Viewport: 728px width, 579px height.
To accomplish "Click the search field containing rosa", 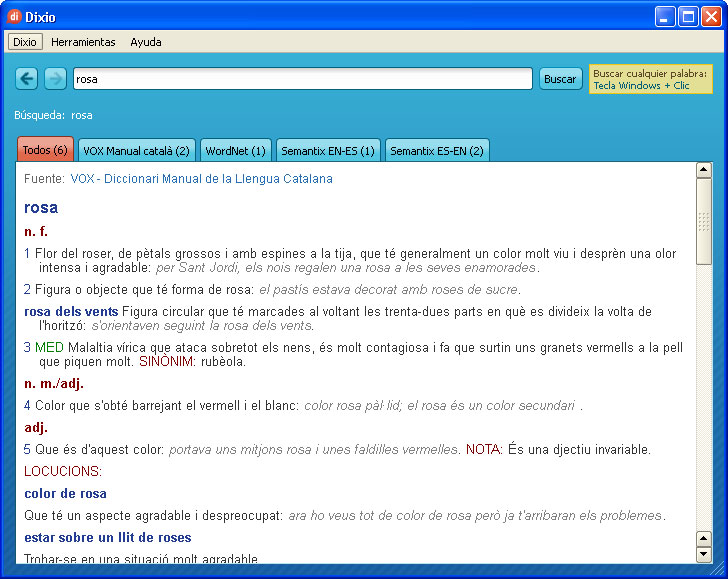I will (303, 79).
